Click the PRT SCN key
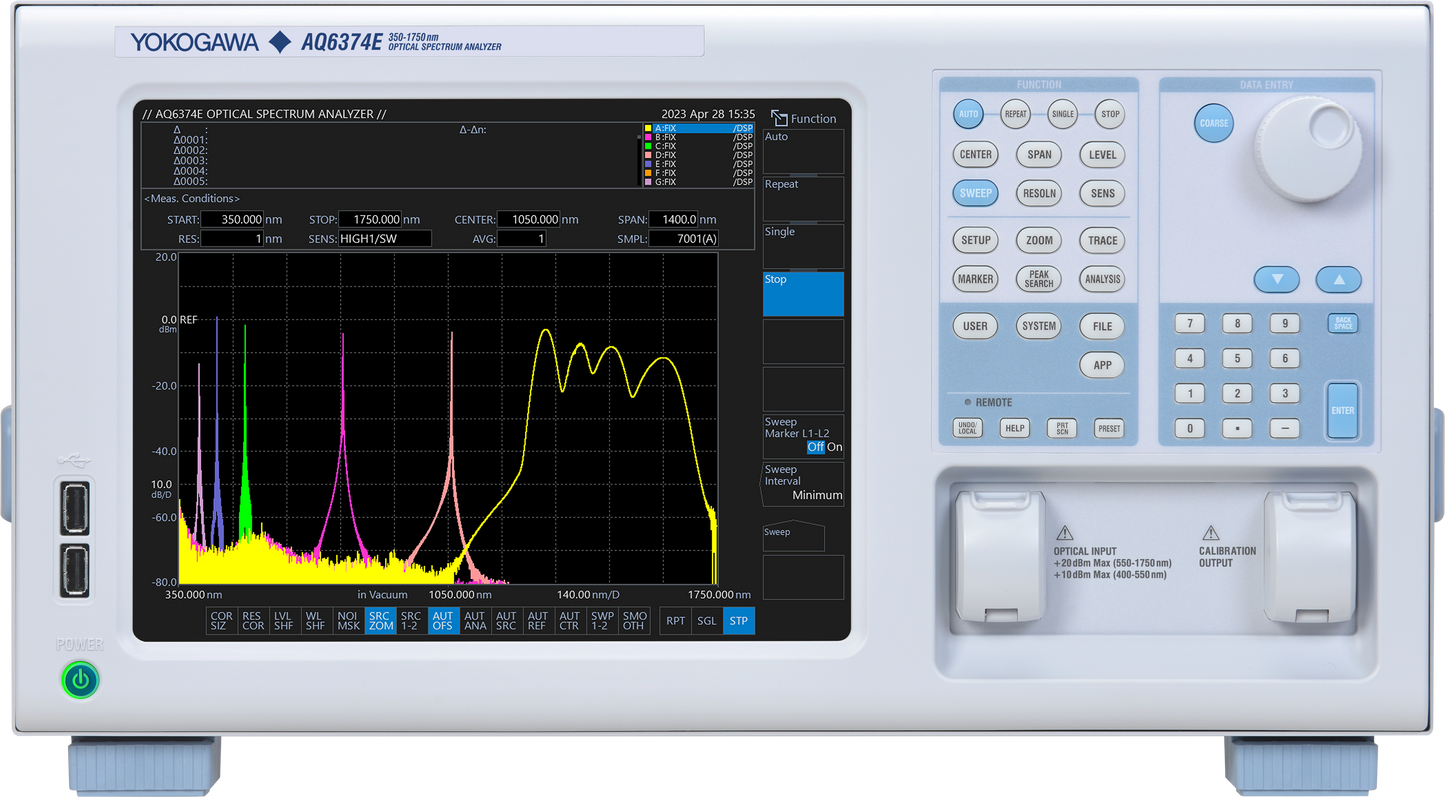 [x=1062, y=428]
